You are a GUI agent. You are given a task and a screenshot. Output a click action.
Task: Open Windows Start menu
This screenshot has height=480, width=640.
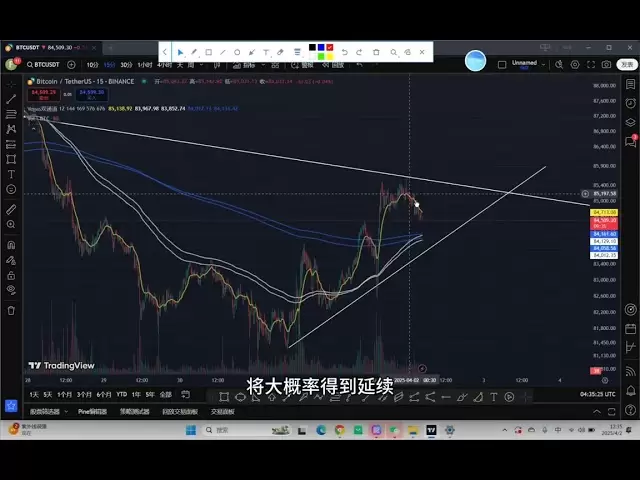(191, 430)
